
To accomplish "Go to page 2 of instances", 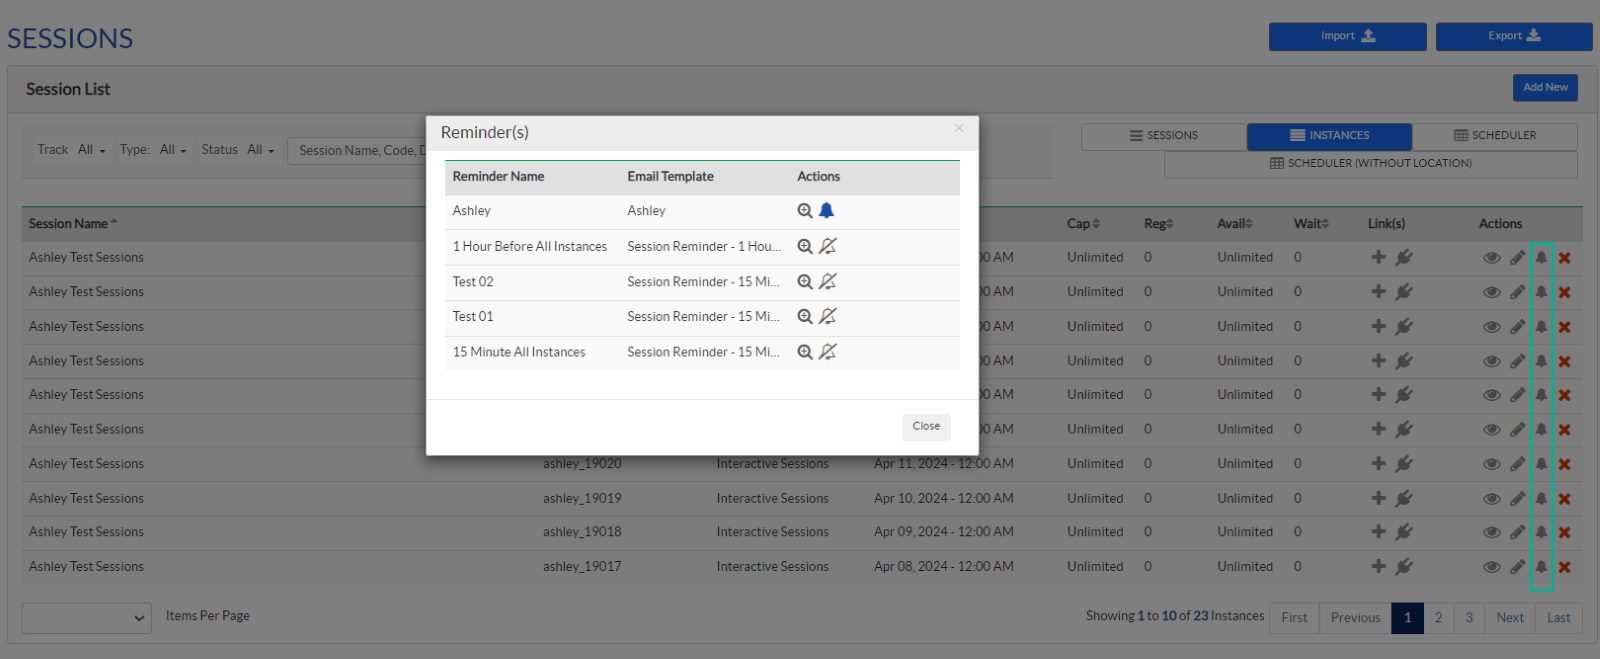I will [x=1438, y=618].
